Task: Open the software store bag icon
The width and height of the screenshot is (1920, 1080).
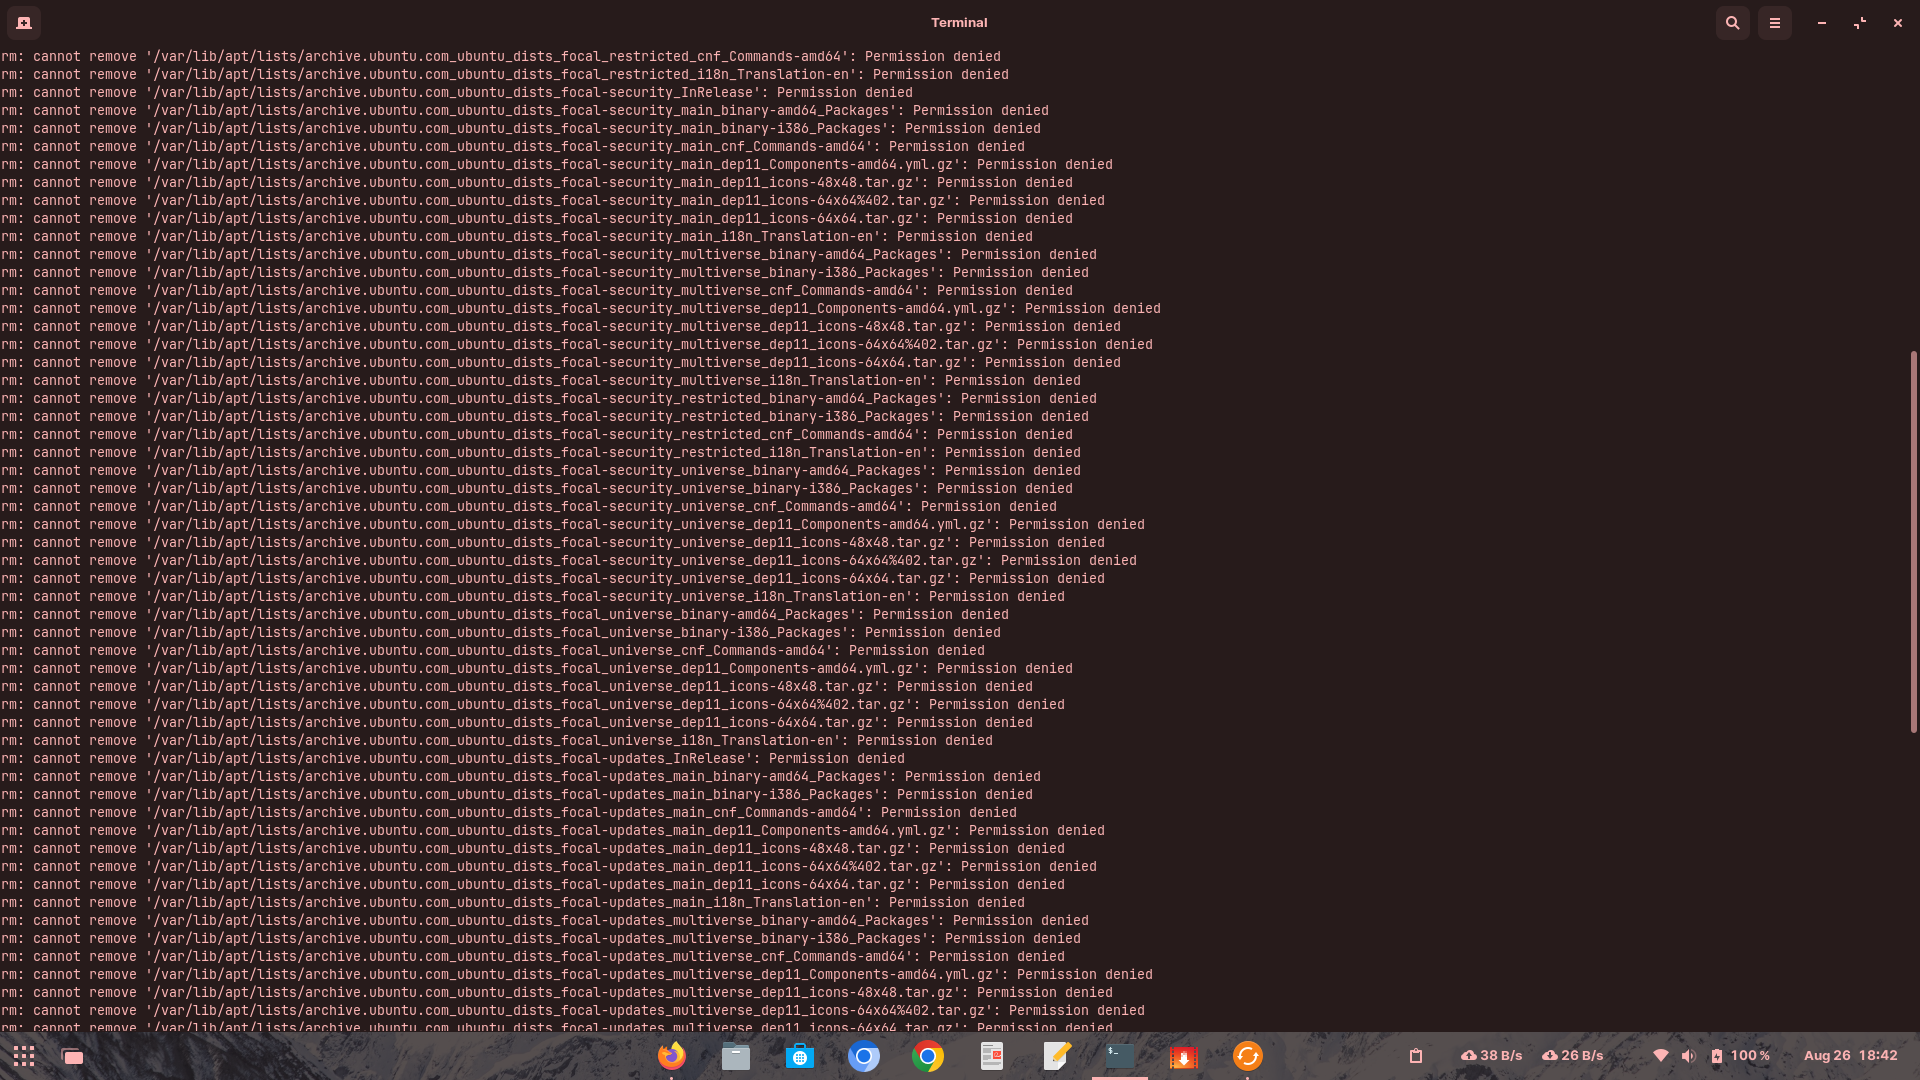Action: (800, 1056)
